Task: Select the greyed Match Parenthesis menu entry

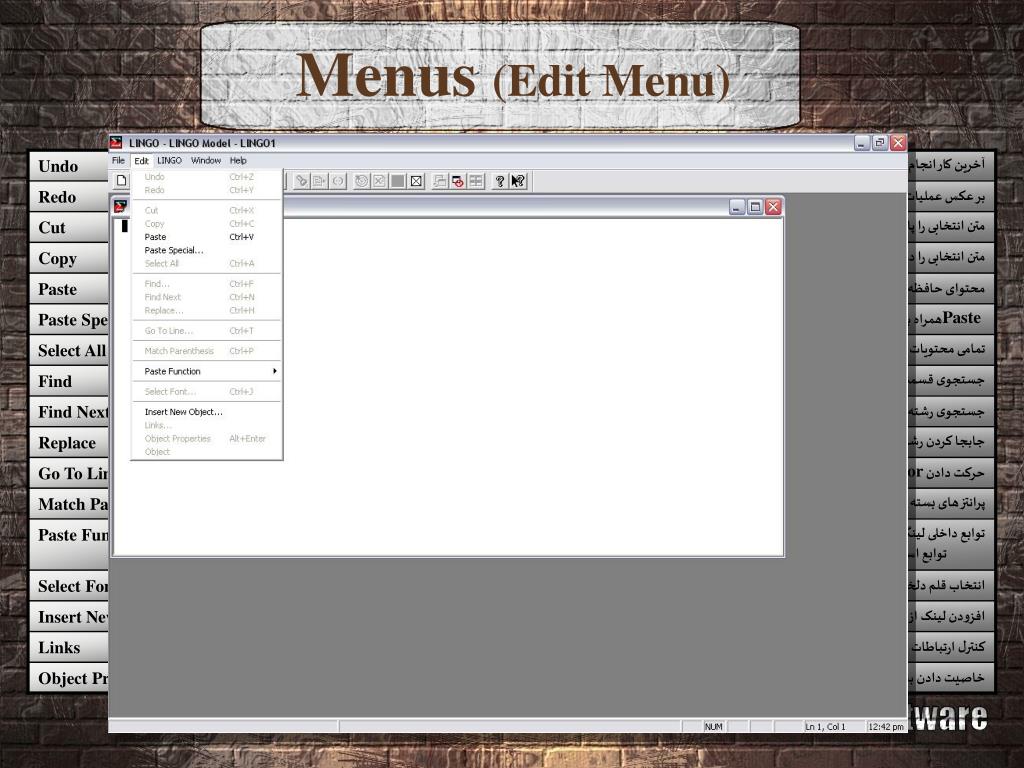Action: point(206,351)
